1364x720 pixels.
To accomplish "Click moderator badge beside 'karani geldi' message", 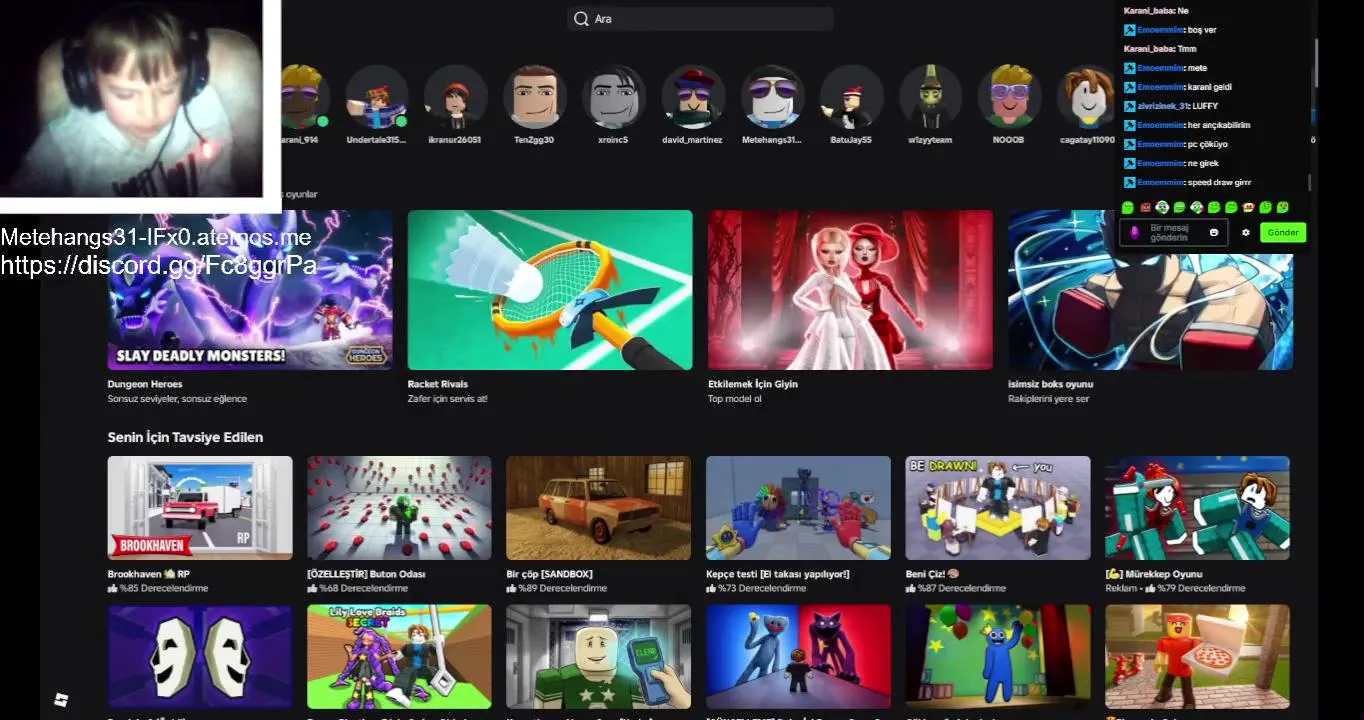I will (x=1129, y=87).
